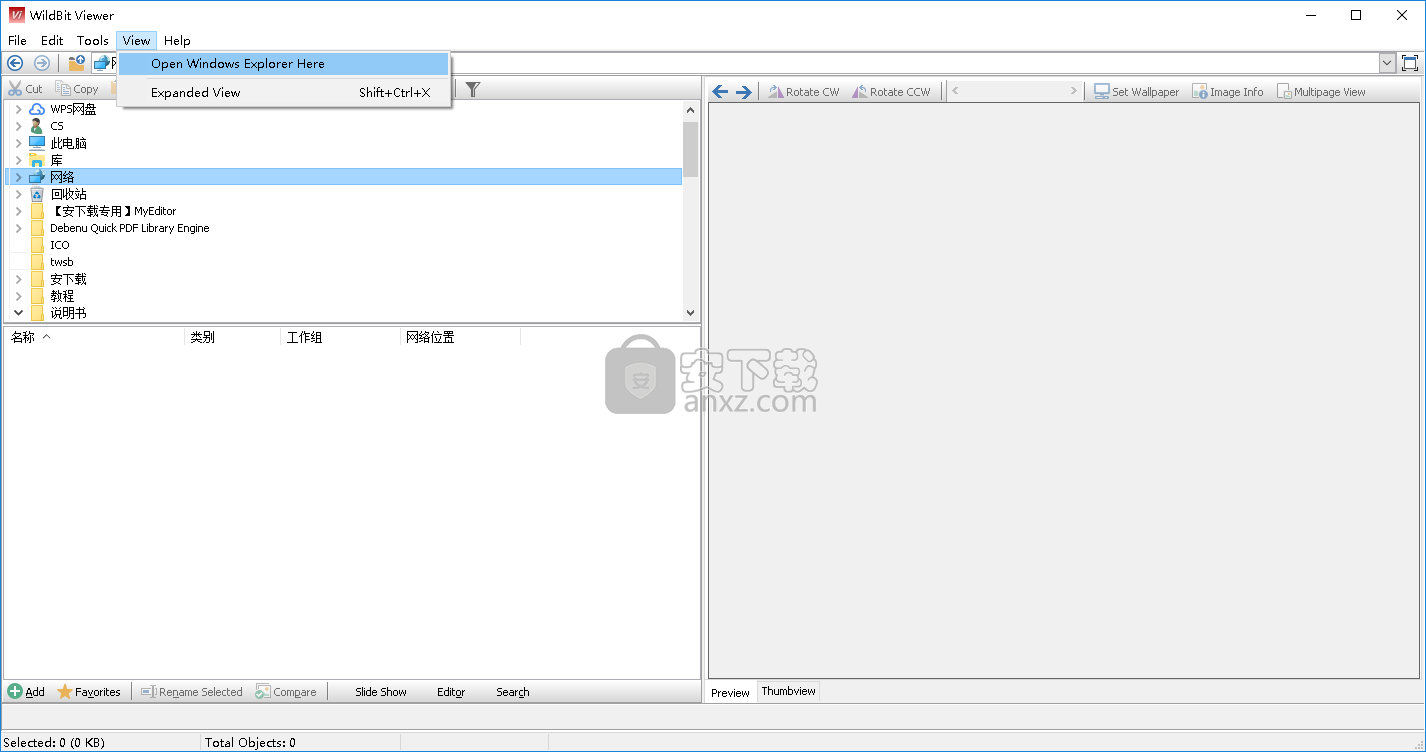Open the Editor
Screen dimensions: 1426x752
[x=451, y=692]
